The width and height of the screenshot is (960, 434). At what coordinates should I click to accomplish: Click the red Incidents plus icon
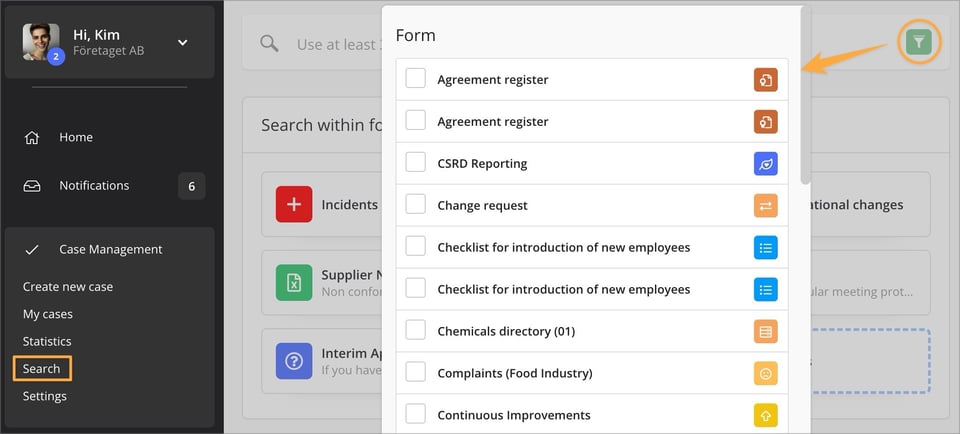click(294, 205)
